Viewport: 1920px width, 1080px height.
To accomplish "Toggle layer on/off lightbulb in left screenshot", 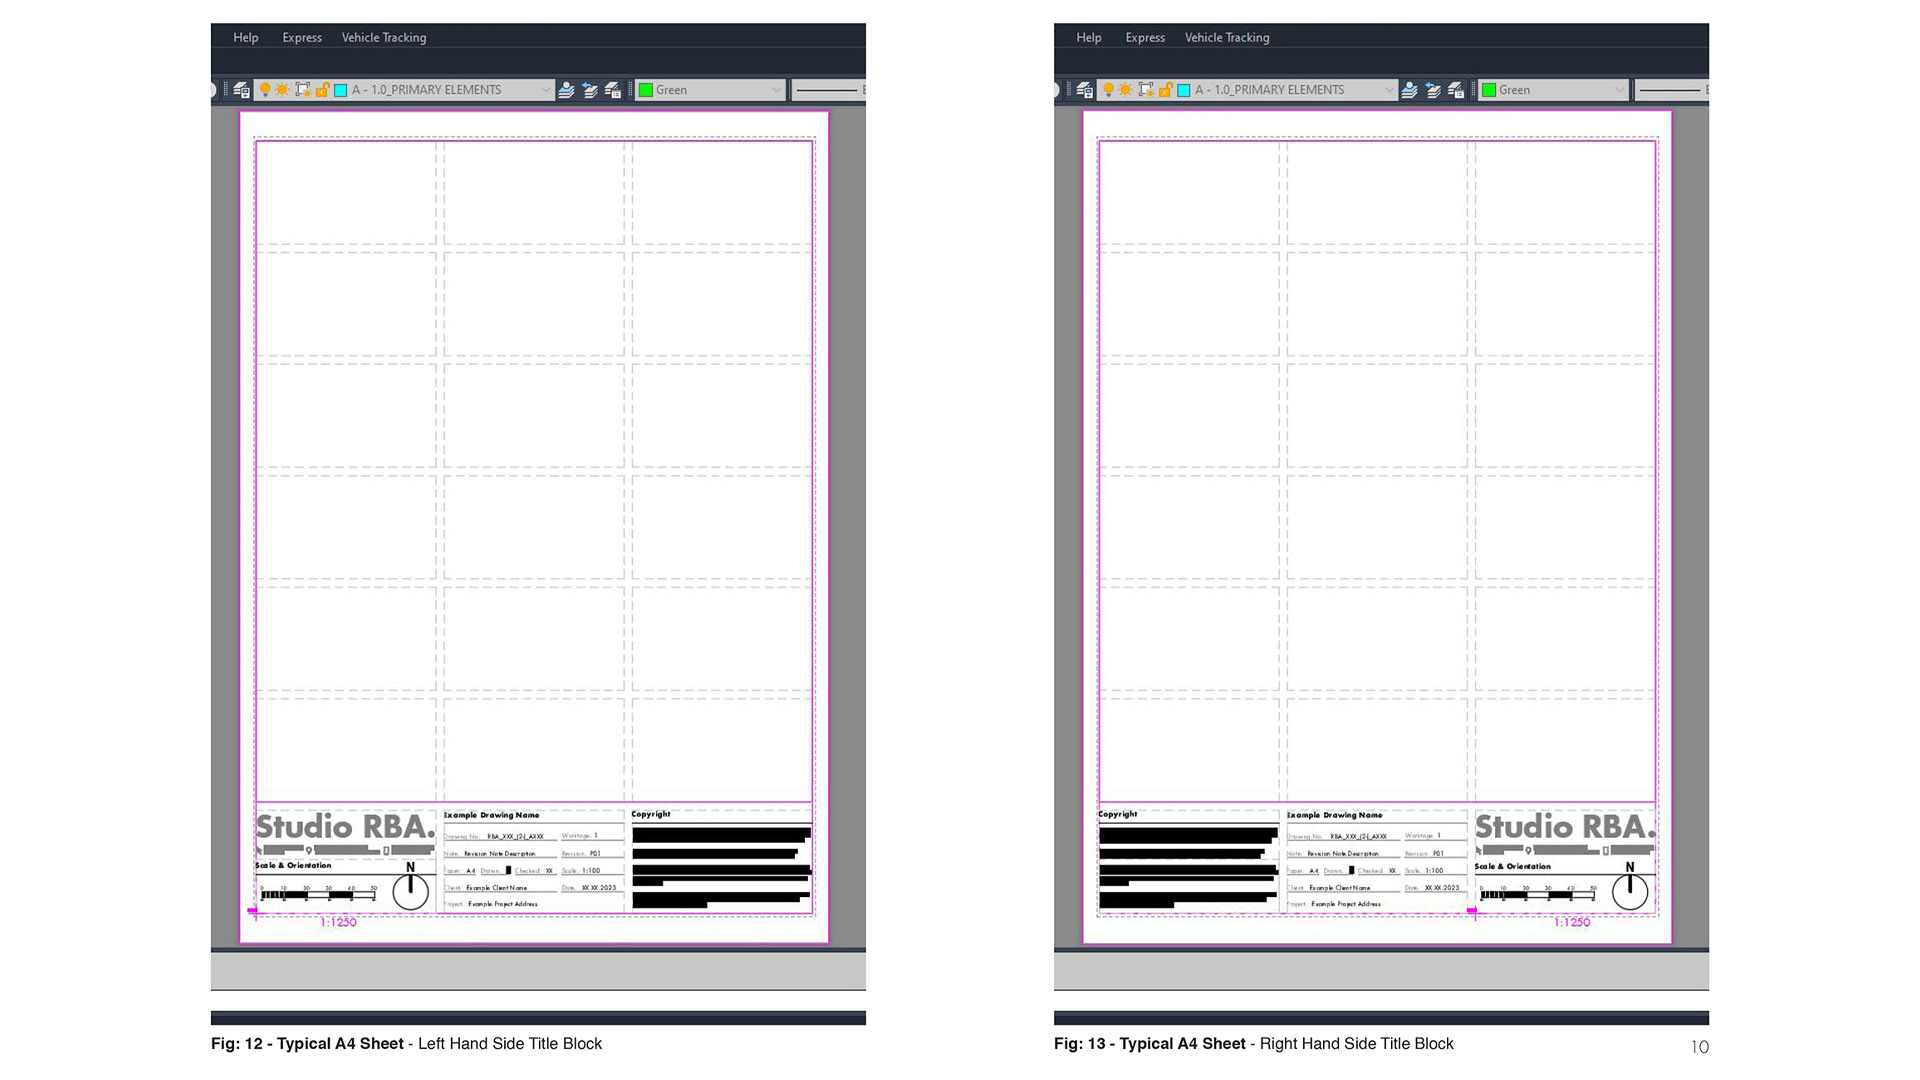I will click(x=265, y=90).
